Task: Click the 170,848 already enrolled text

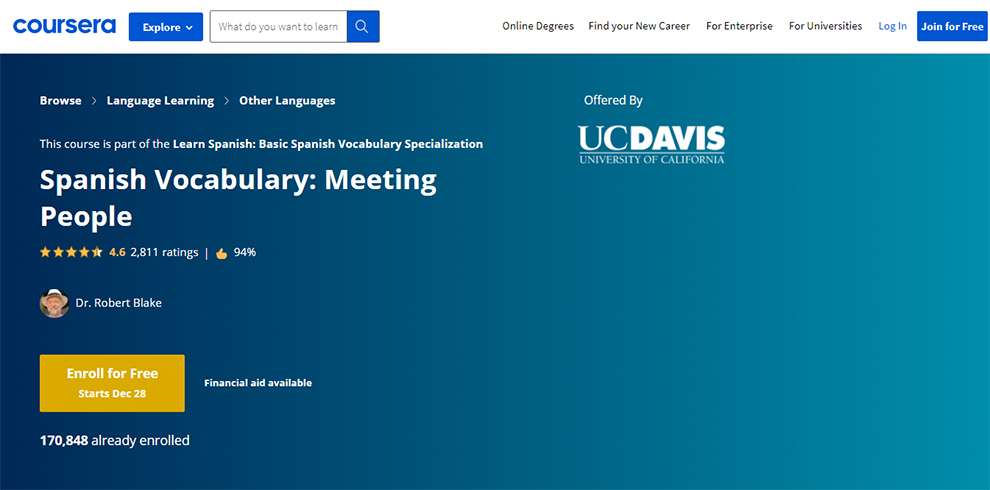Action: pos(115,440)
